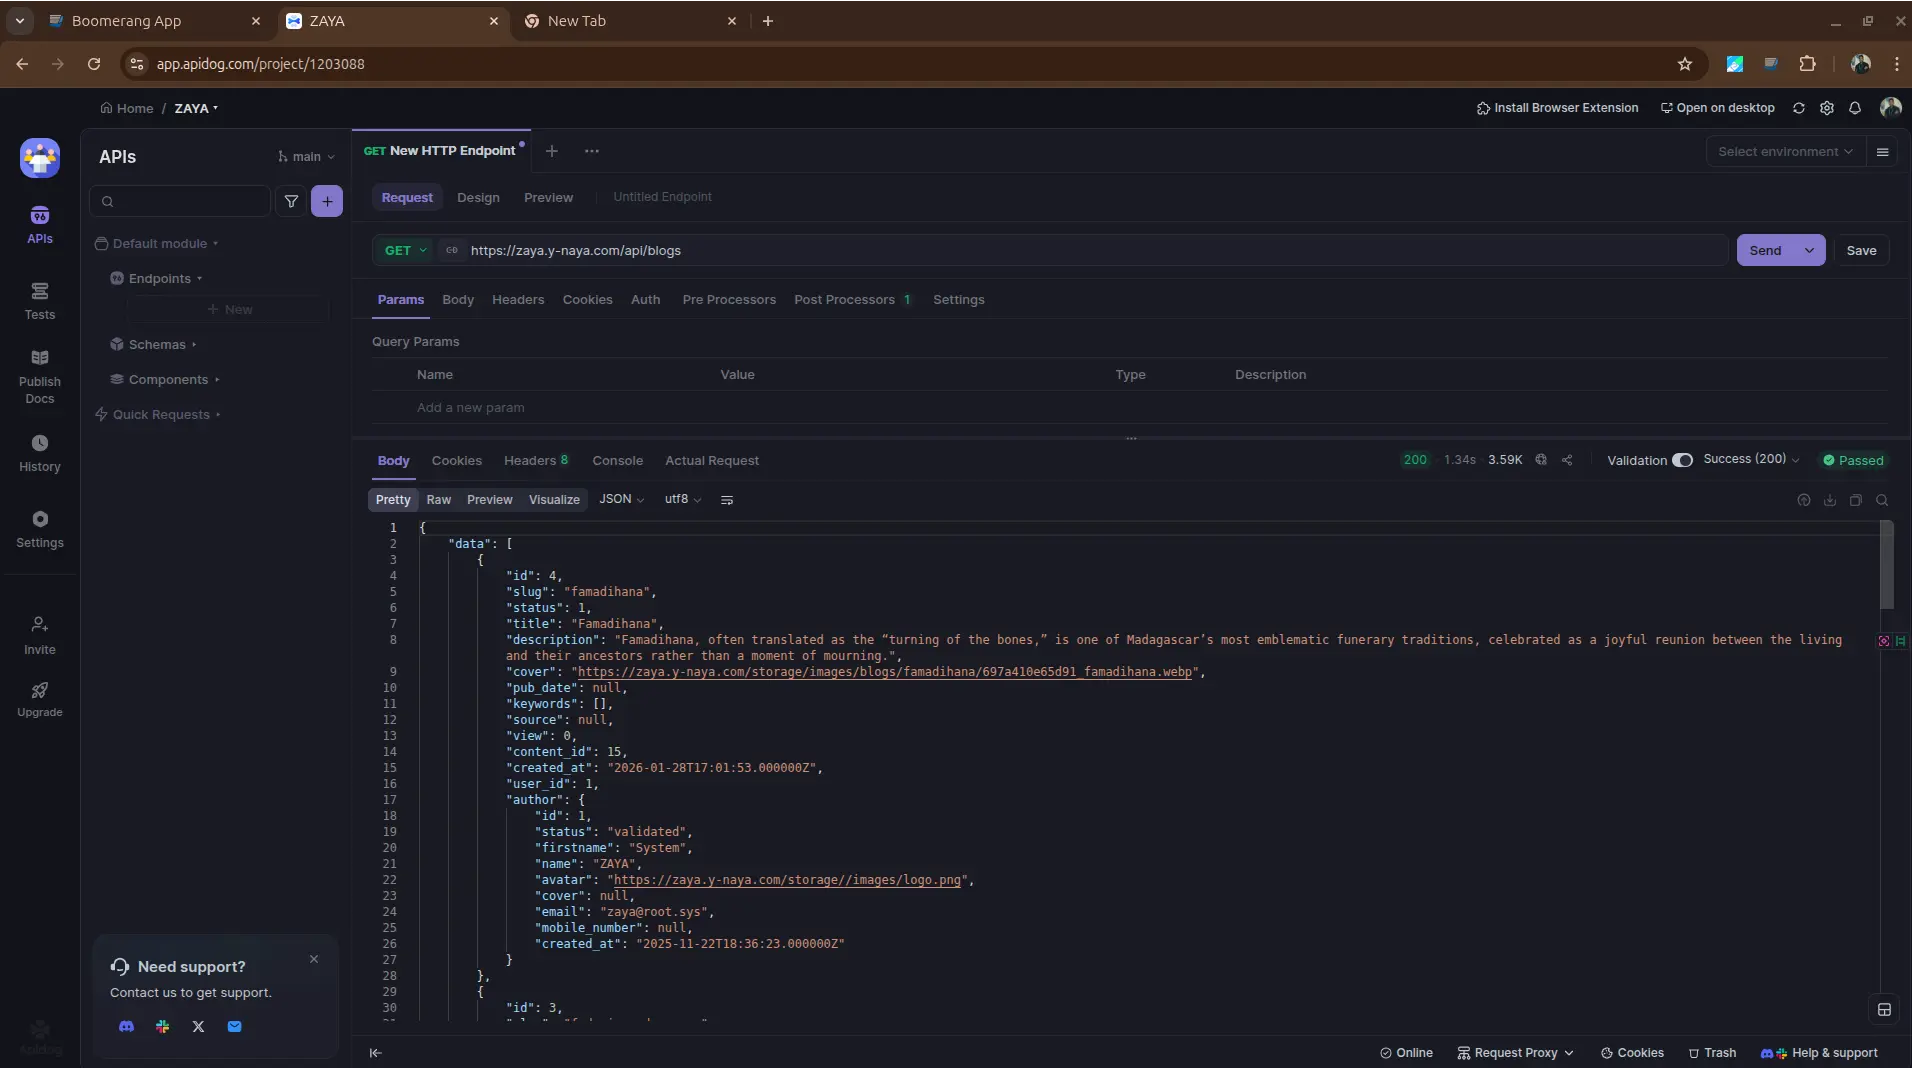Open the GET method dropdown
Image resolution: width=1912 pixels, height=1068 pixels.
tap(405, 250)
